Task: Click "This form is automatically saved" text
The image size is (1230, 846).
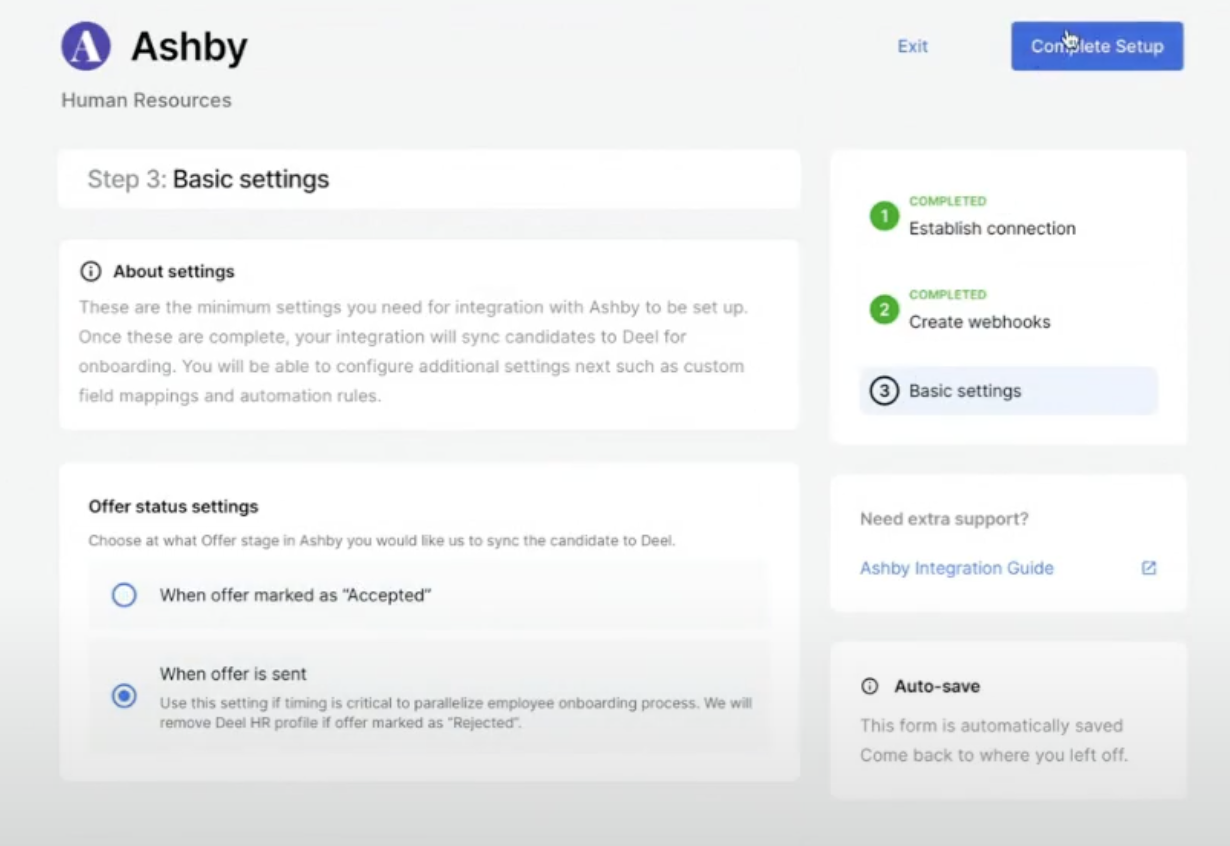Action: point(991,725)
